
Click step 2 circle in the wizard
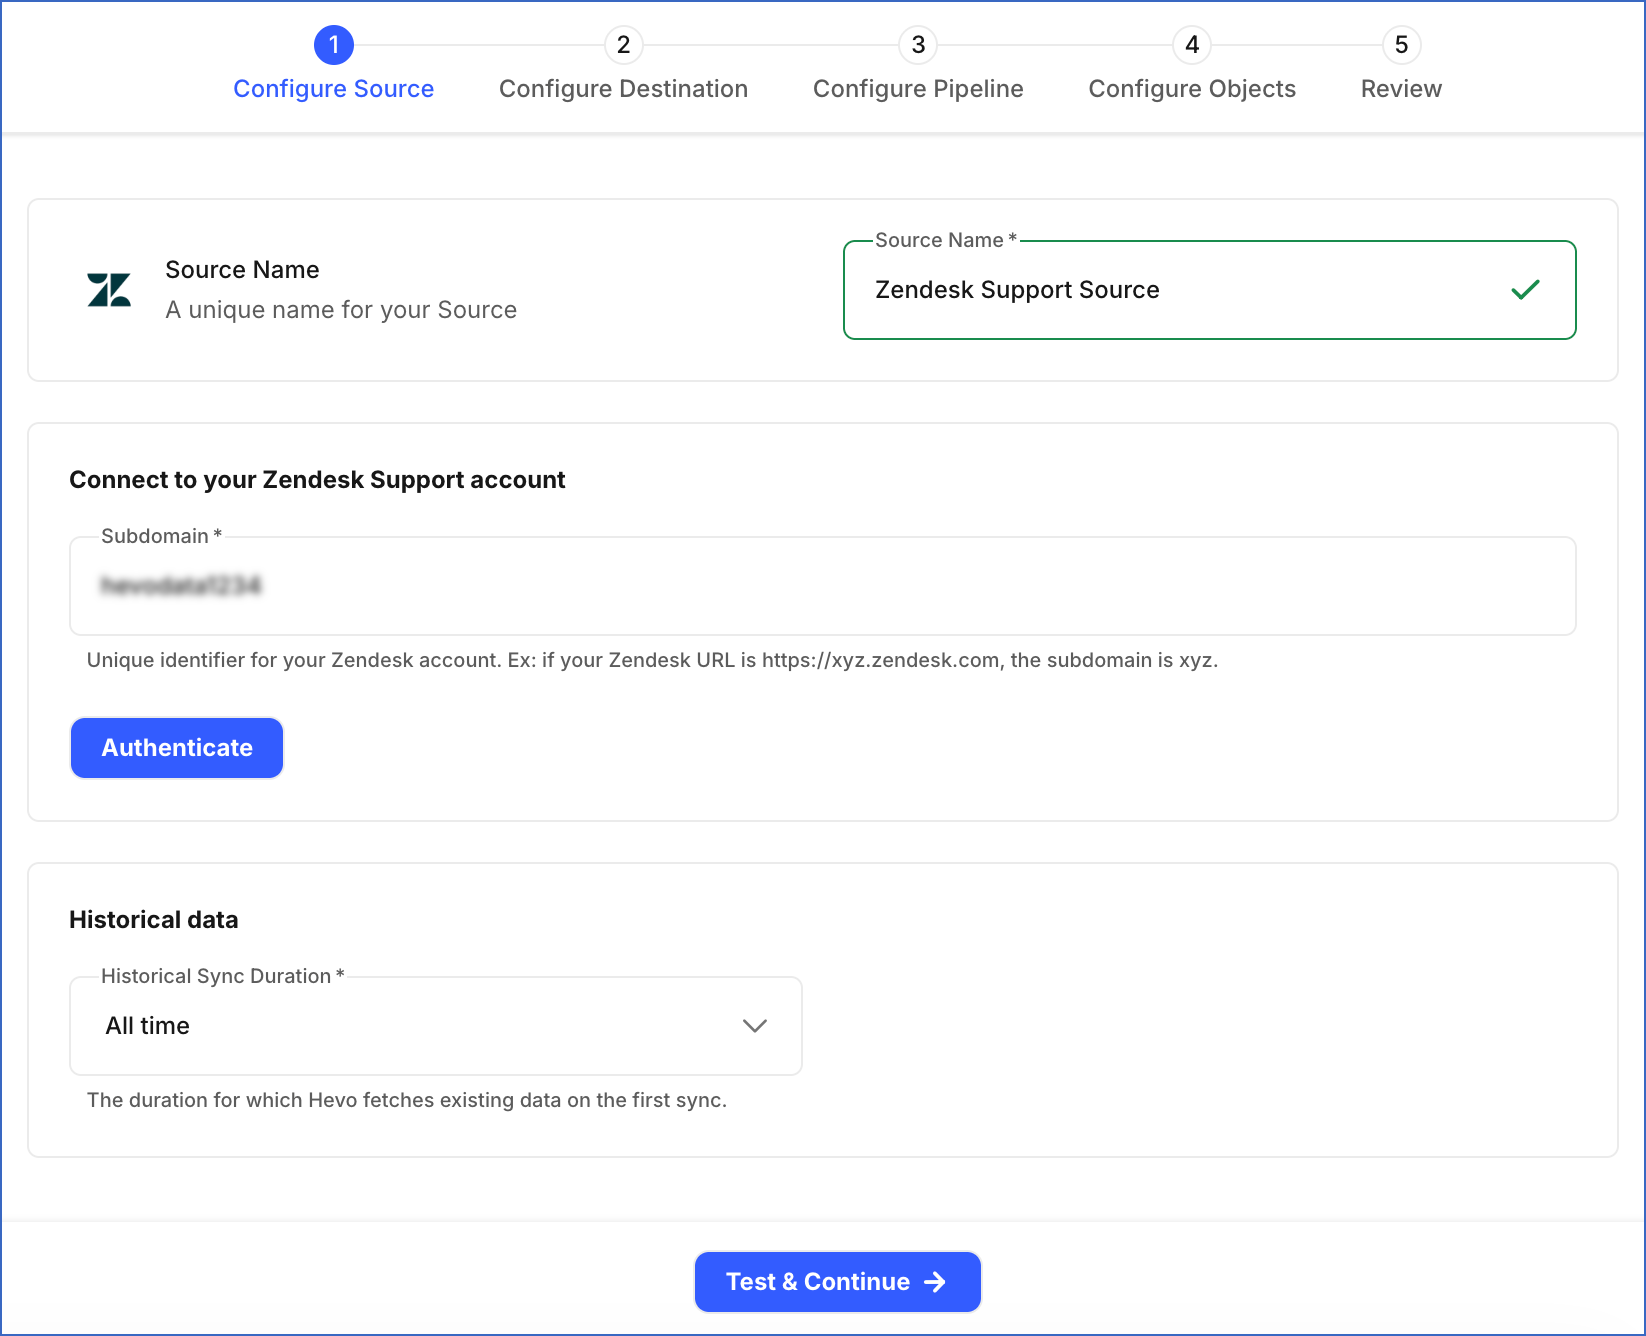point(623,45)
